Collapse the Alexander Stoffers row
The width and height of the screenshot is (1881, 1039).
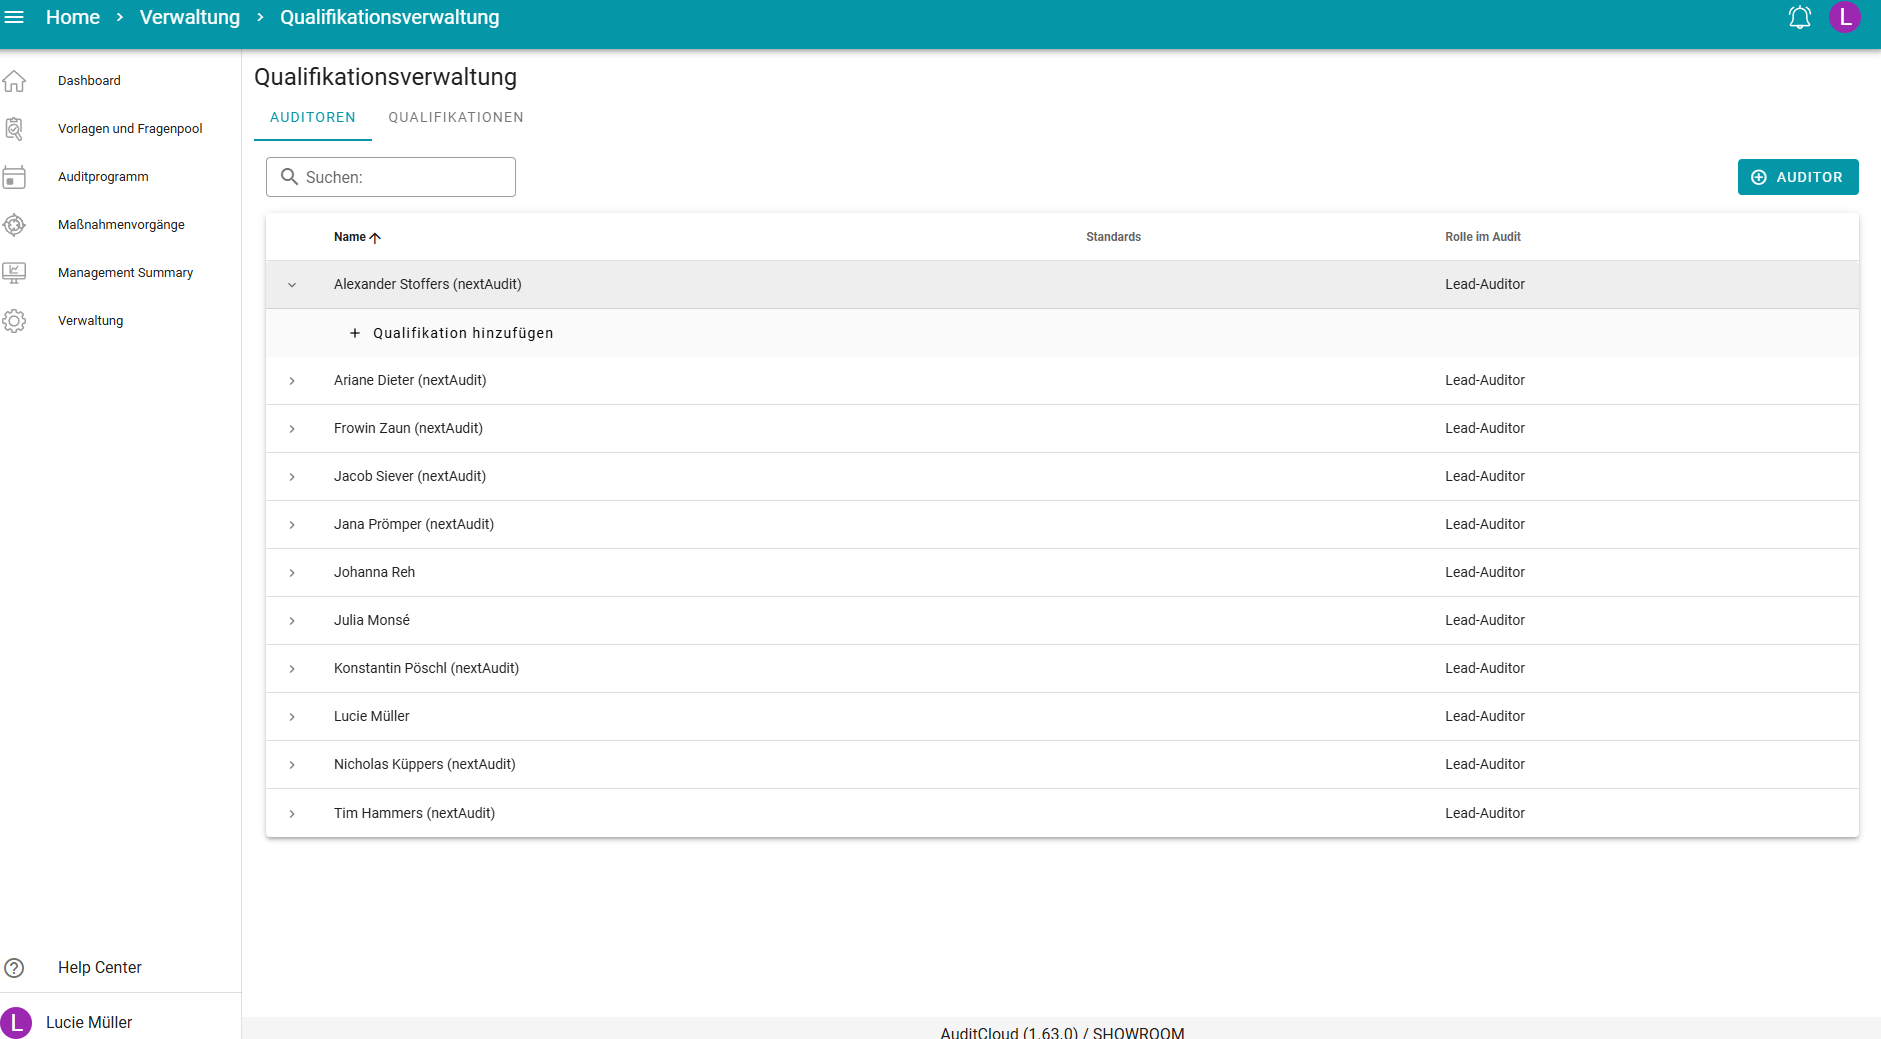point(292,285)
